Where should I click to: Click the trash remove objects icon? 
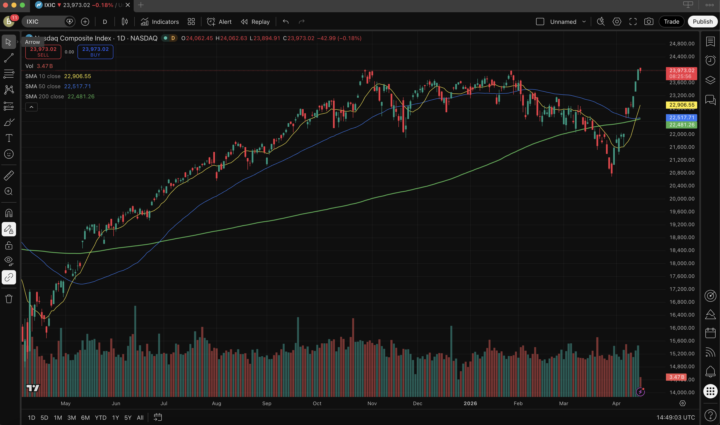(x=9, y=299)
